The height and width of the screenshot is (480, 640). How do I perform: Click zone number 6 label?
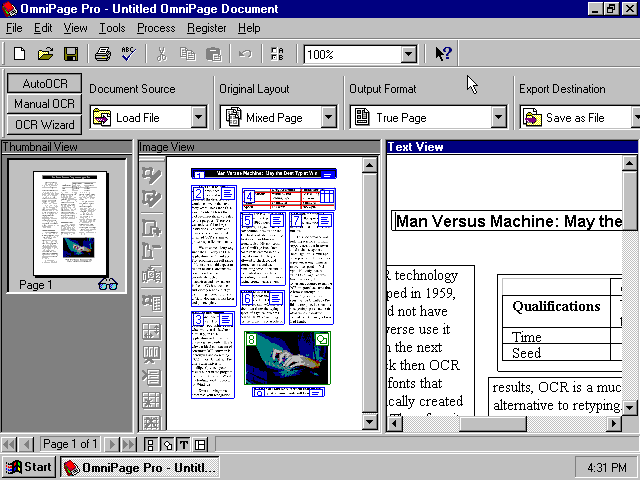click(x=247, y=298)
